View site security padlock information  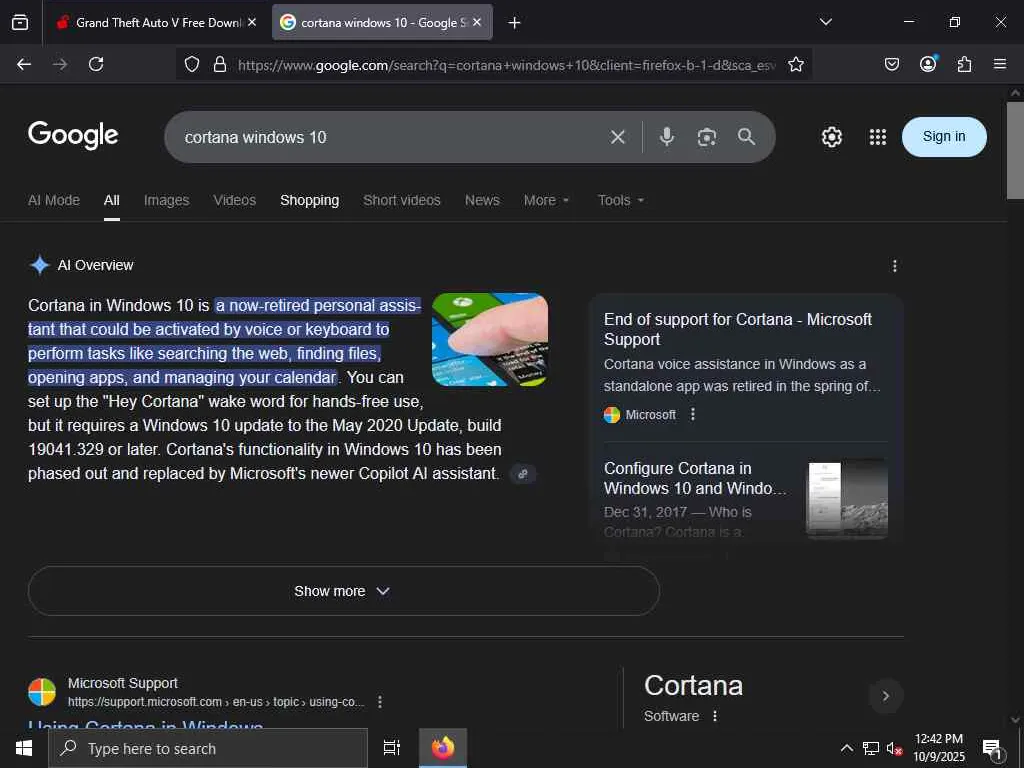tap(220, 64)
